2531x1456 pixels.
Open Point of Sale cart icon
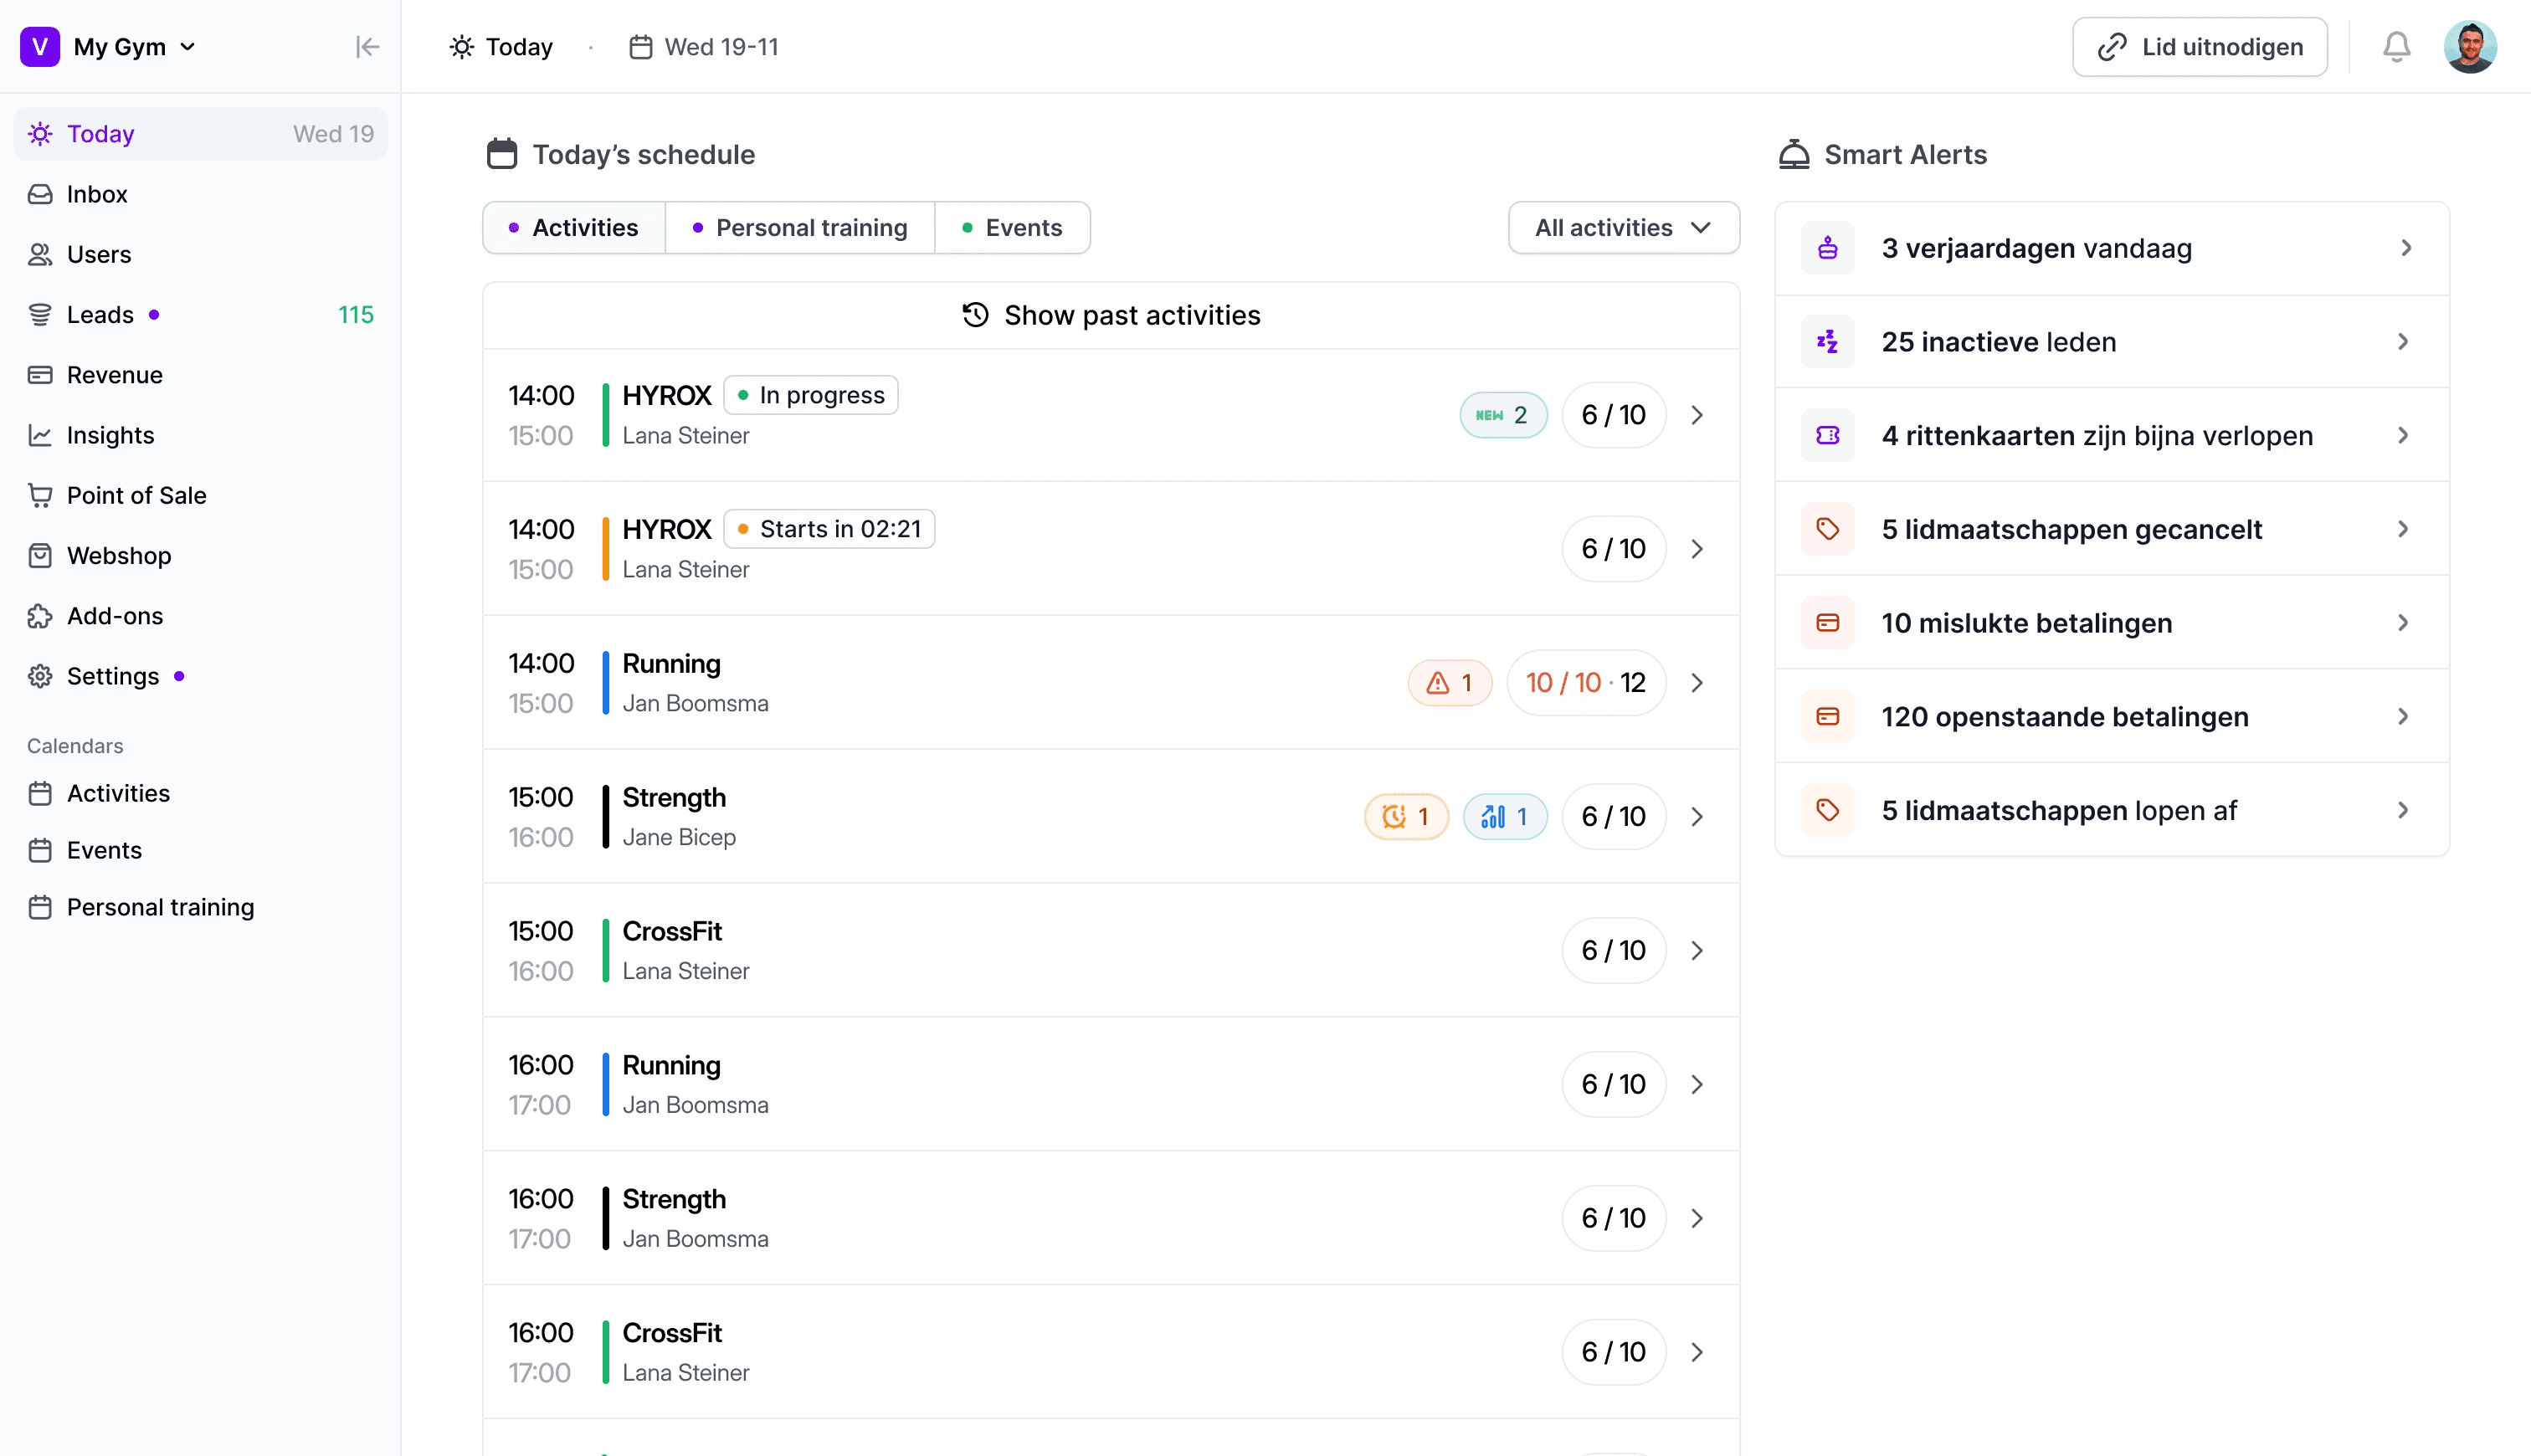point(40,495)
